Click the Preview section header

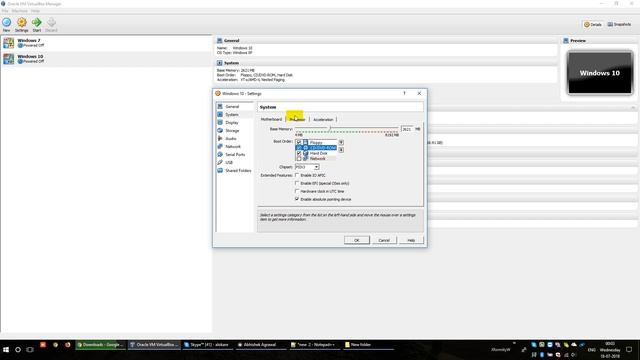pyautogui.click(x=599, y=41)
